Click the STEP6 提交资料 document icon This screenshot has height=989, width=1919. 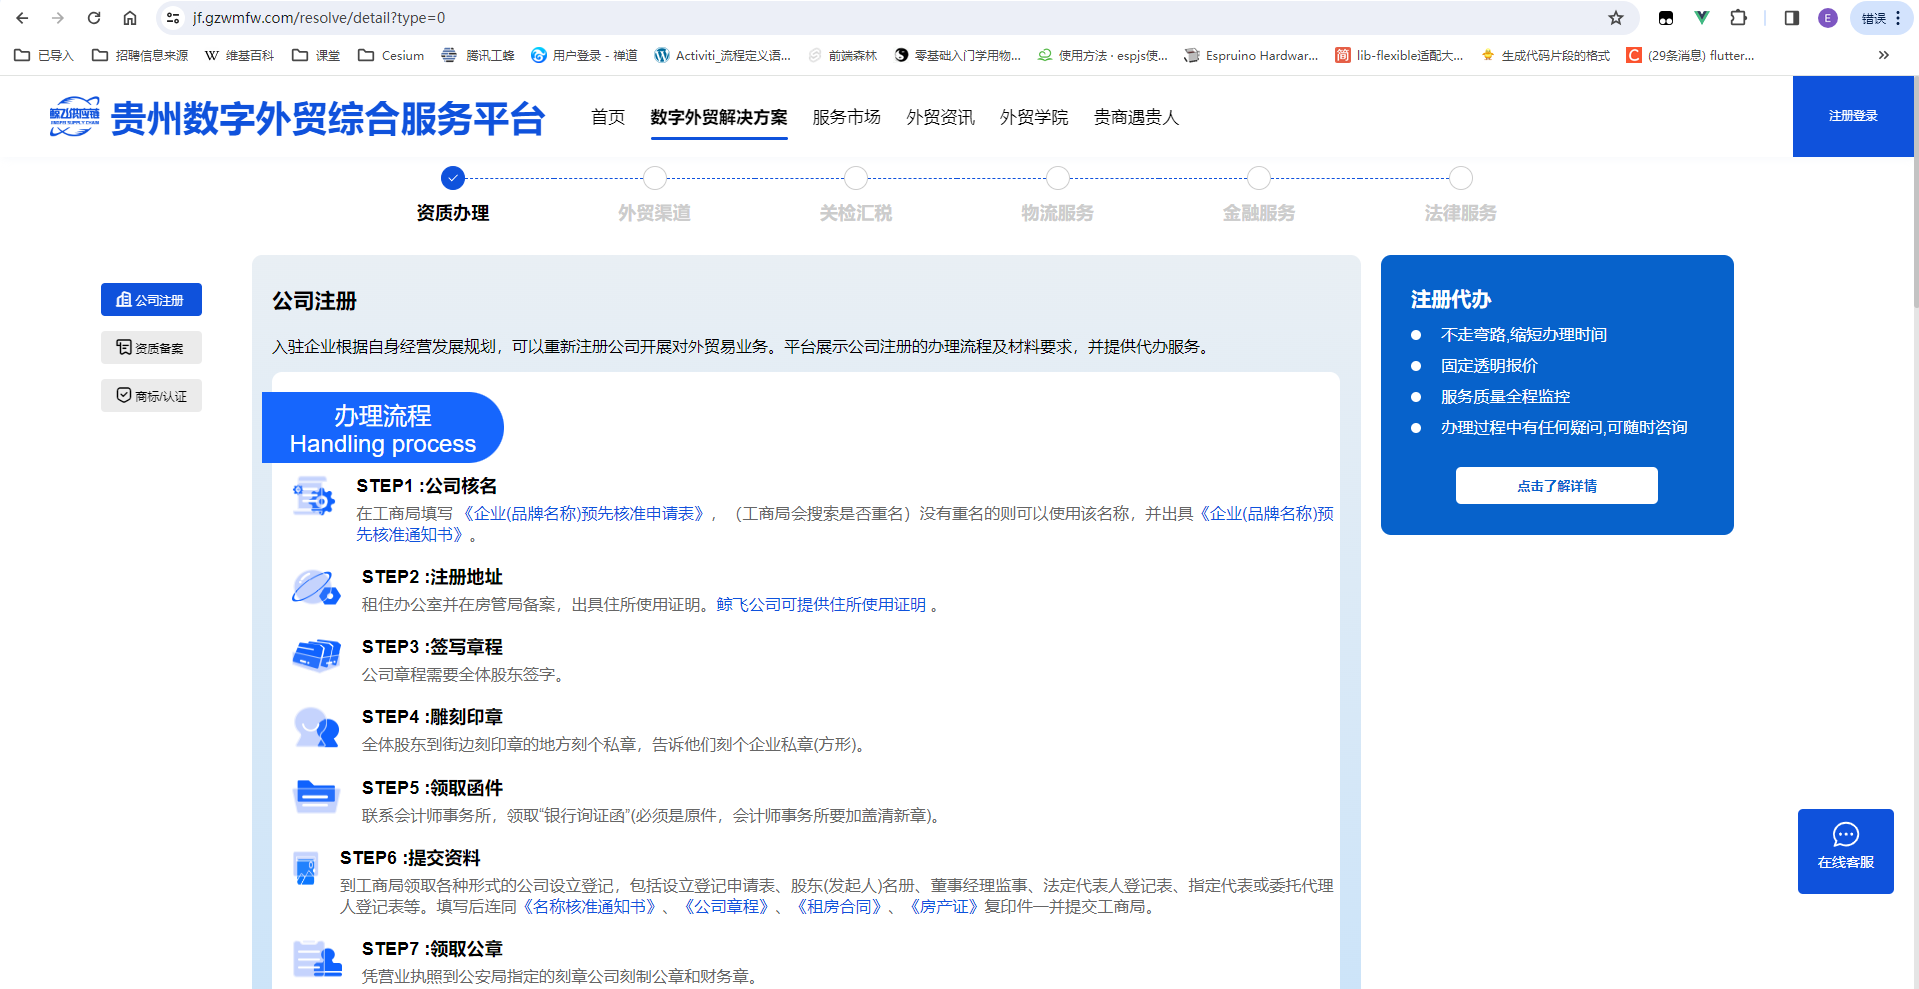[306, 868]
